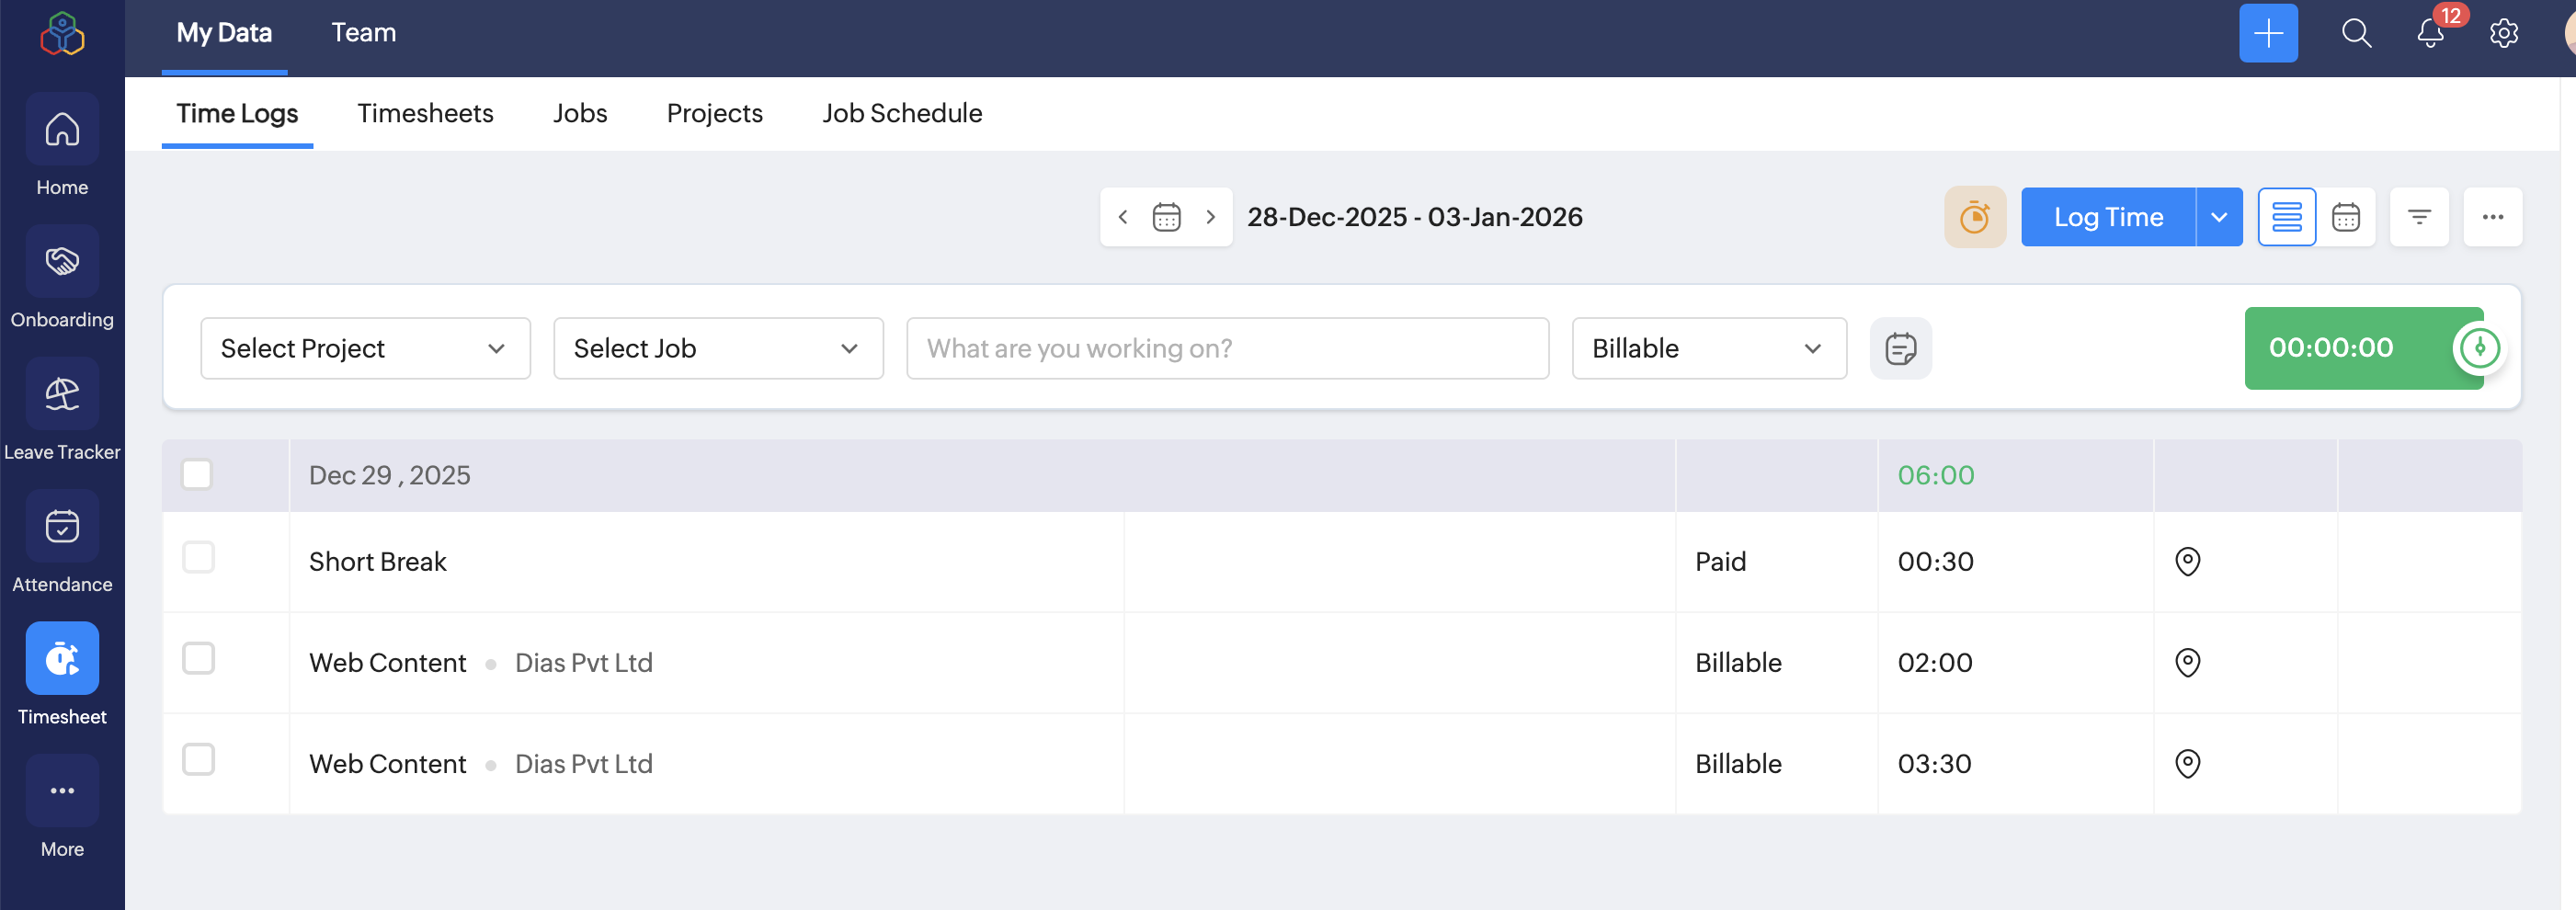Open the Home sidebar icon
The image size is (2576, 910).
[x=62, y=130]
